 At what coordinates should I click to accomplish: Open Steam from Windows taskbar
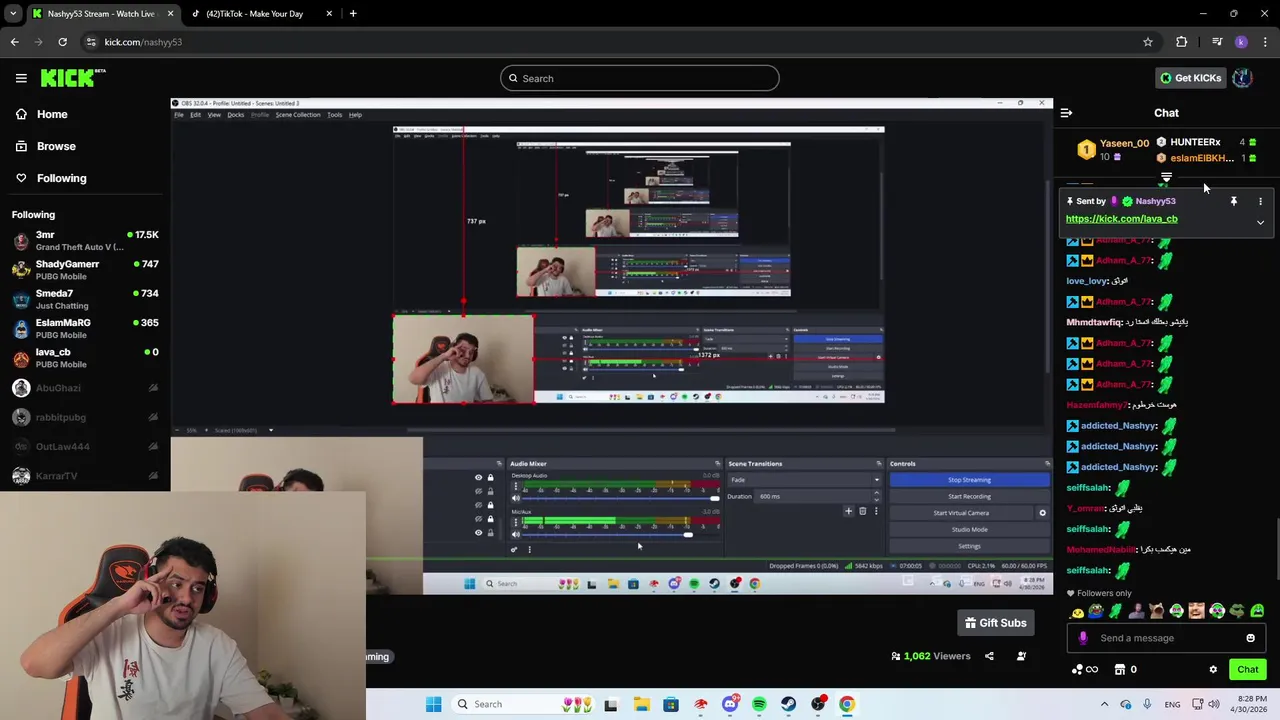tap(788, 704)
